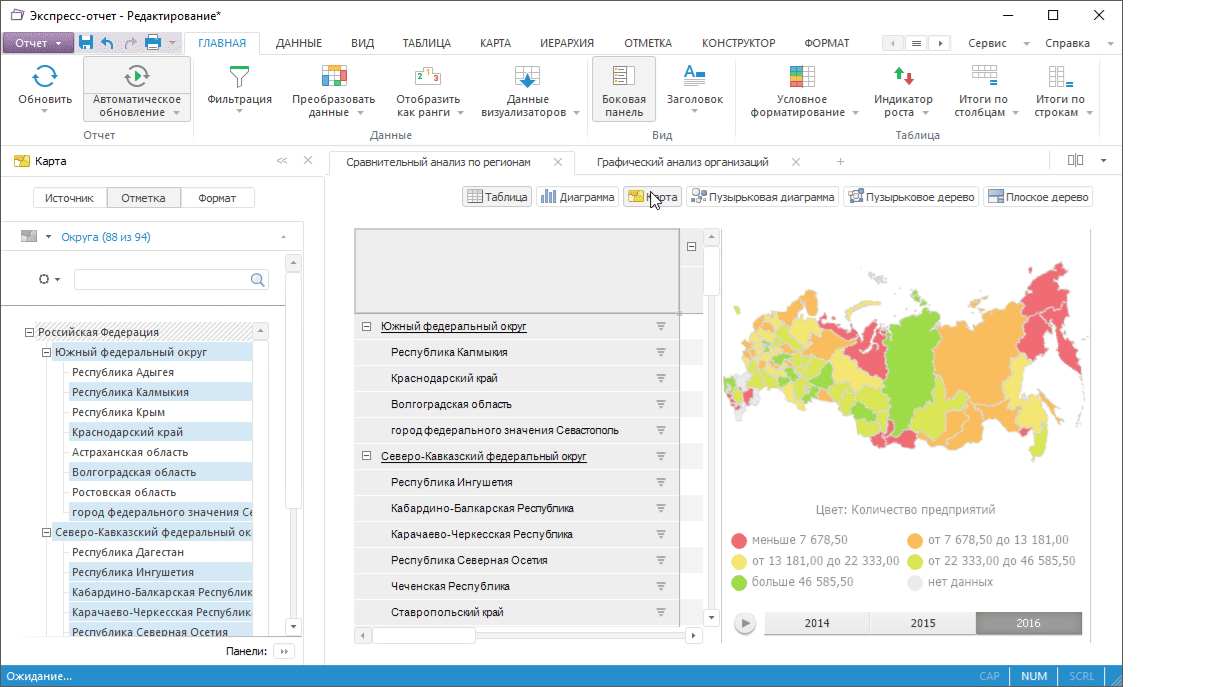This screenshot has width=1220, height=687.
Task: Open the ДАННЫЕ ribbon tab
Action: [x=298, y=43]
